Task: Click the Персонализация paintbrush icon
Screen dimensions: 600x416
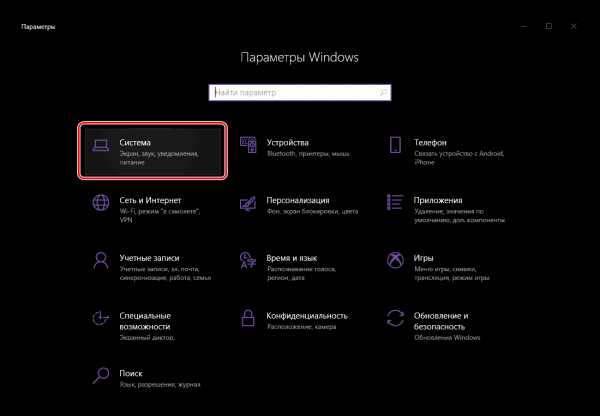Action: tap(248, 203)
